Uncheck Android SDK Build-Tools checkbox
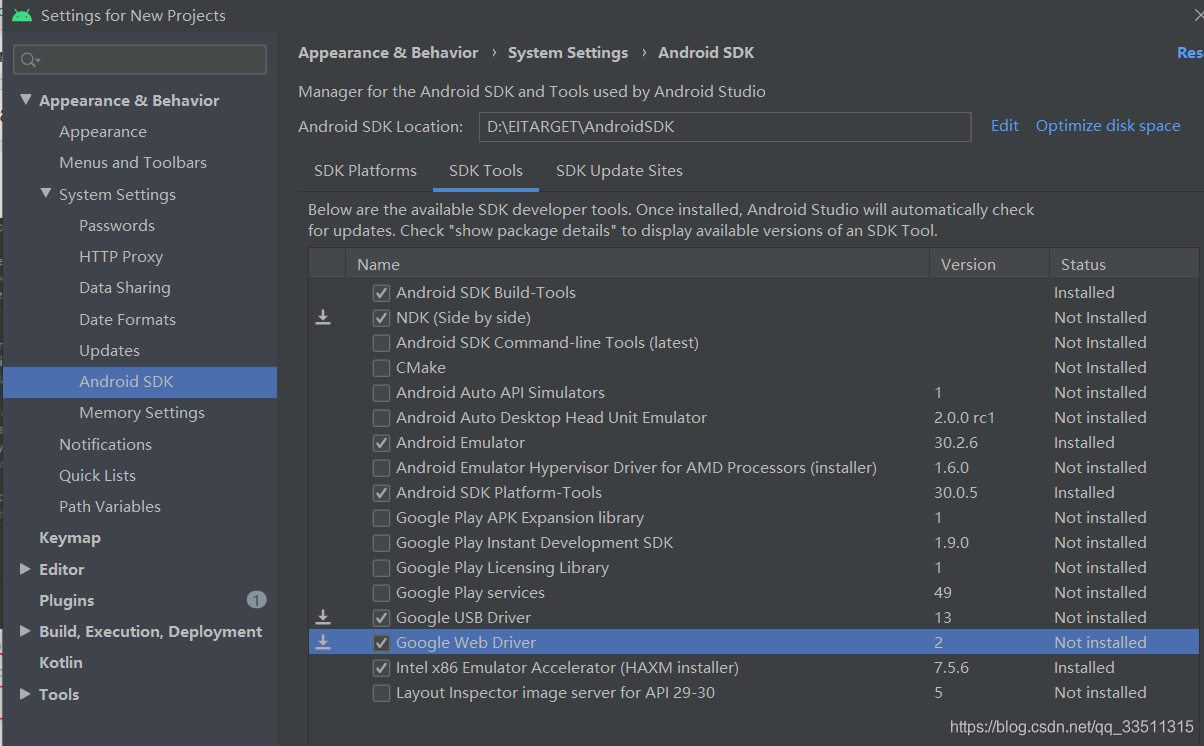1204x746 pixels. click(381, 293)
